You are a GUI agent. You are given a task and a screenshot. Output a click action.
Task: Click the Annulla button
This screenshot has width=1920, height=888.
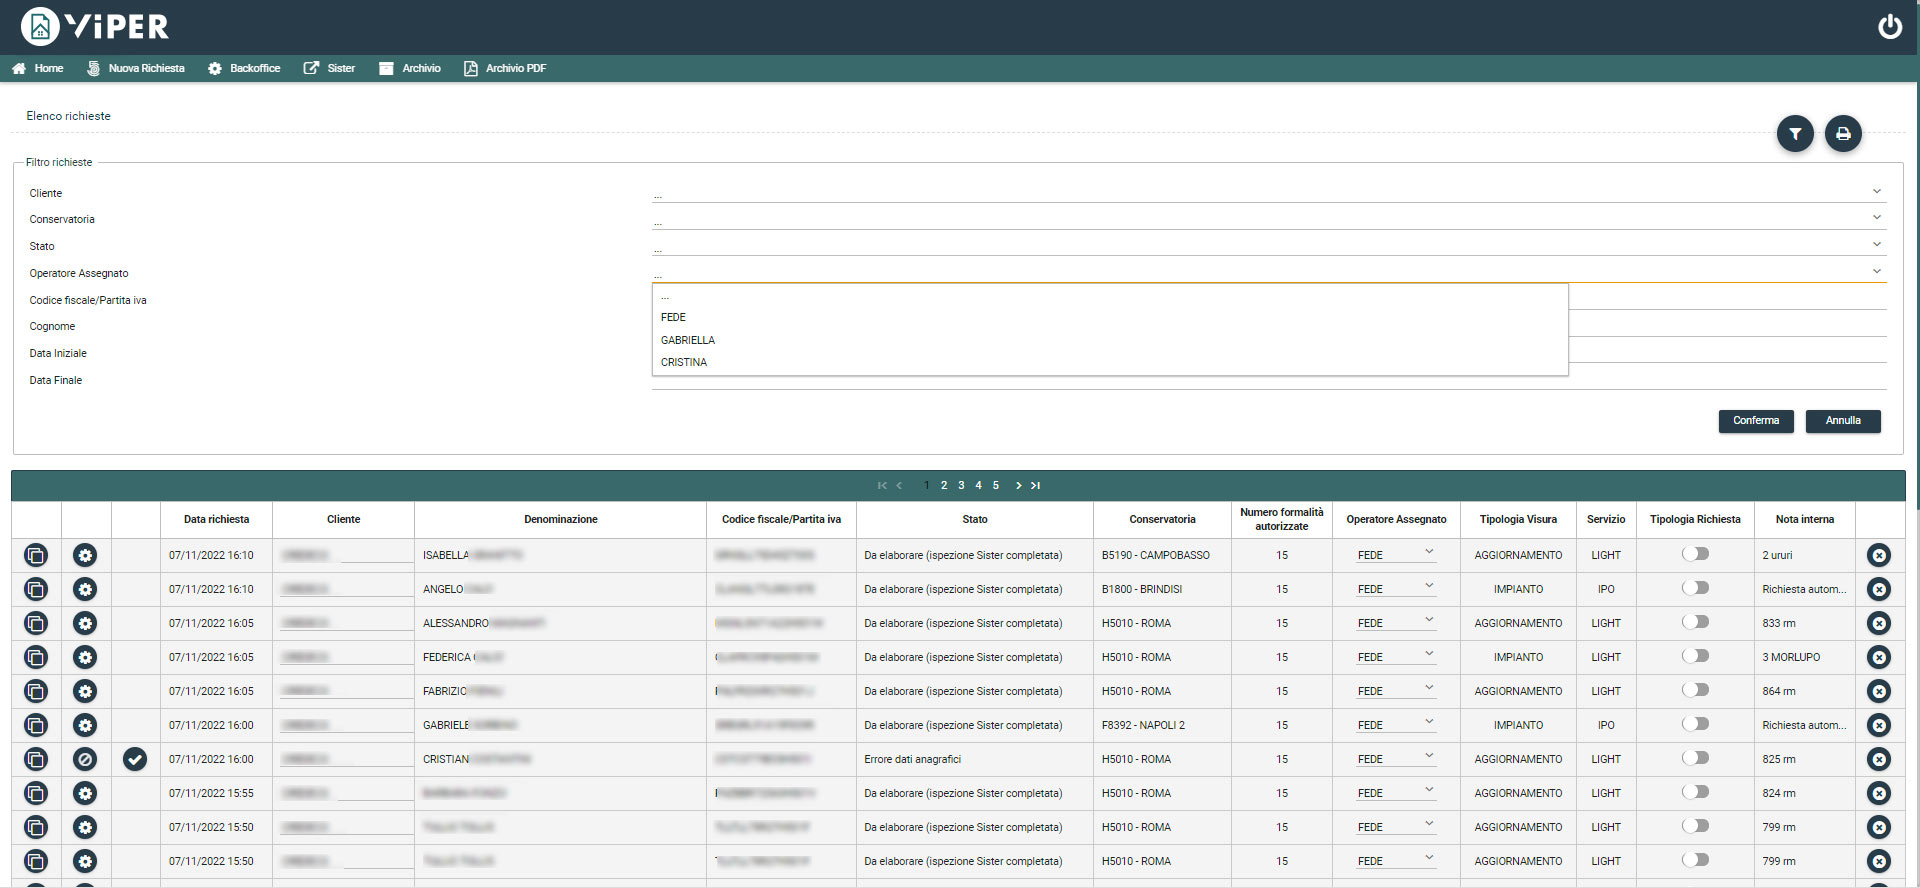[1843, 421]
